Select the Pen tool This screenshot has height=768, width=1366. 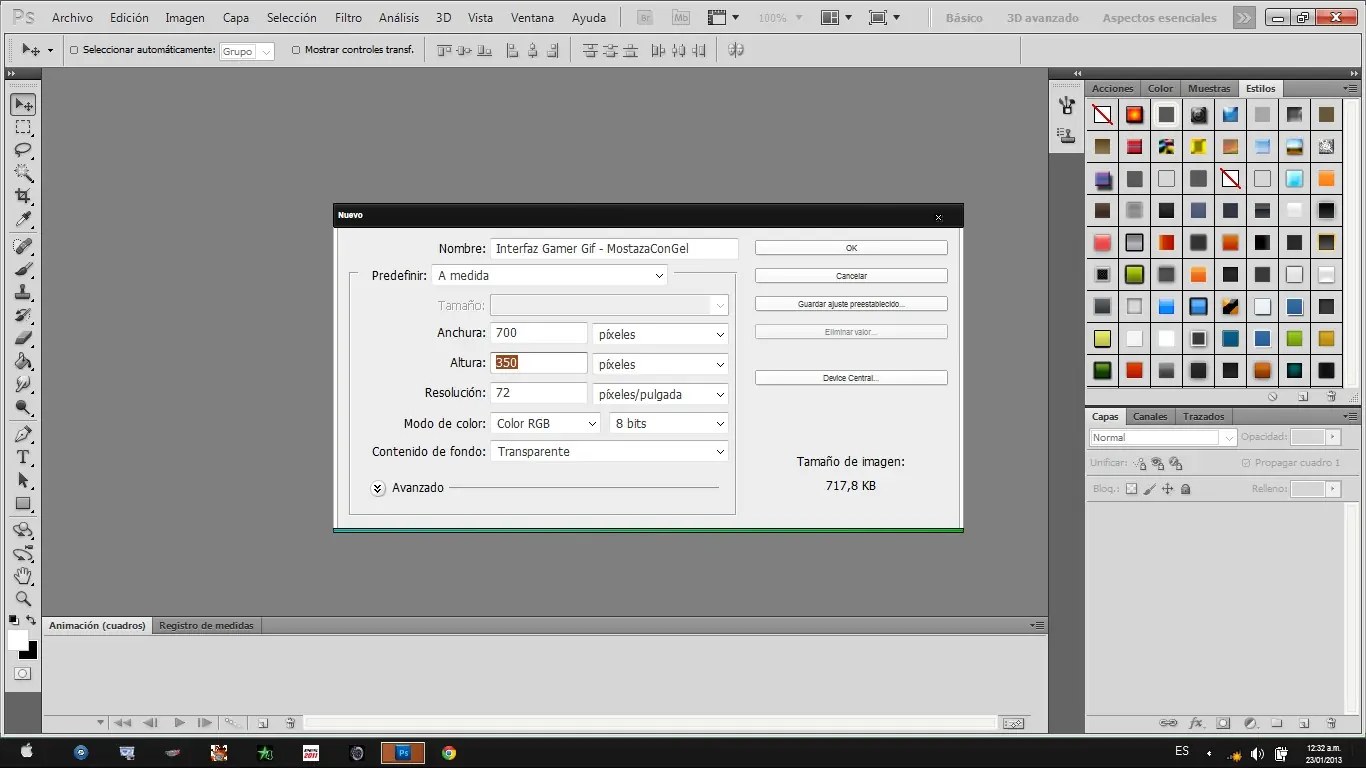pos(23,435)
